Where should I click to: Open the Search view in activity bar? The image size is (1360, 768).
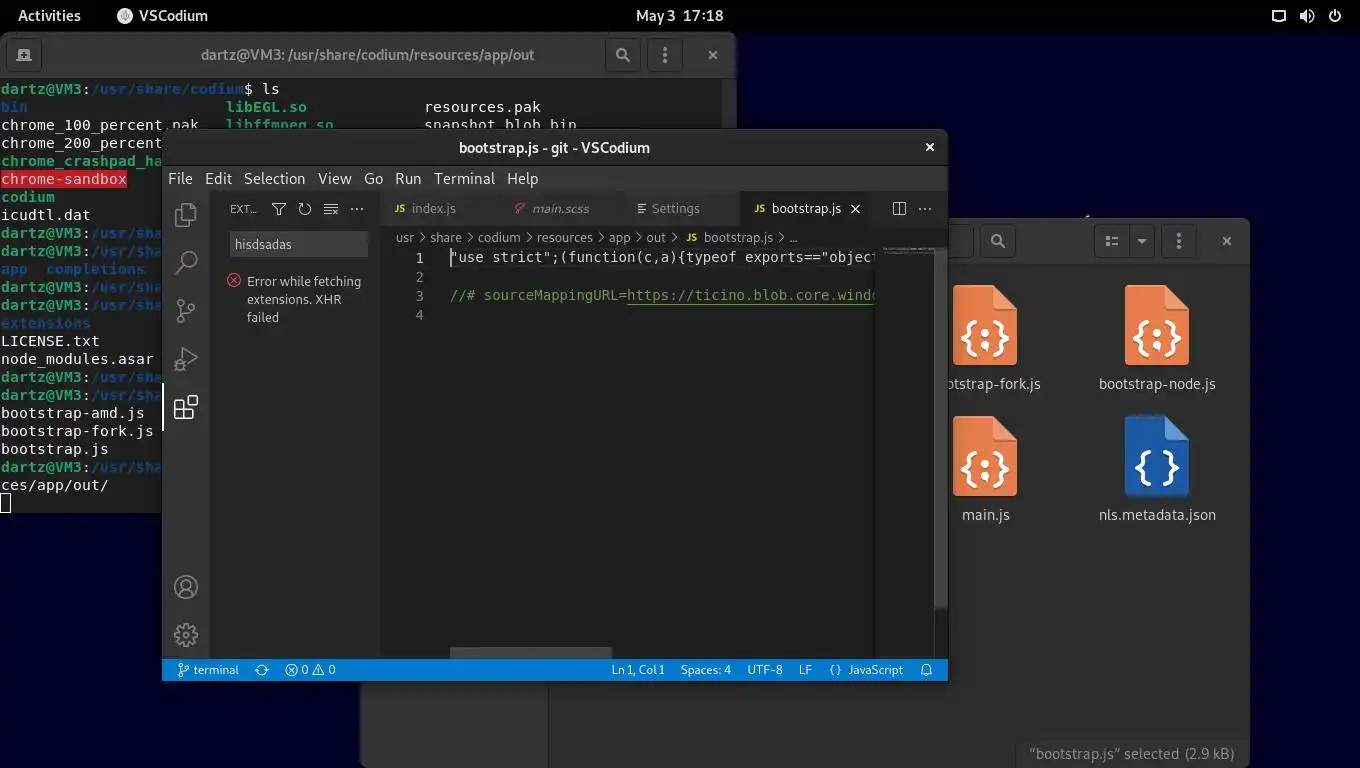pos(186,262)
